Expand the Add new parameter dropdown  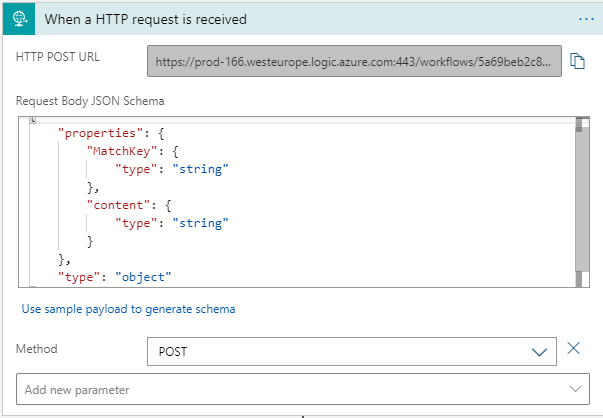tap(303, 389)
